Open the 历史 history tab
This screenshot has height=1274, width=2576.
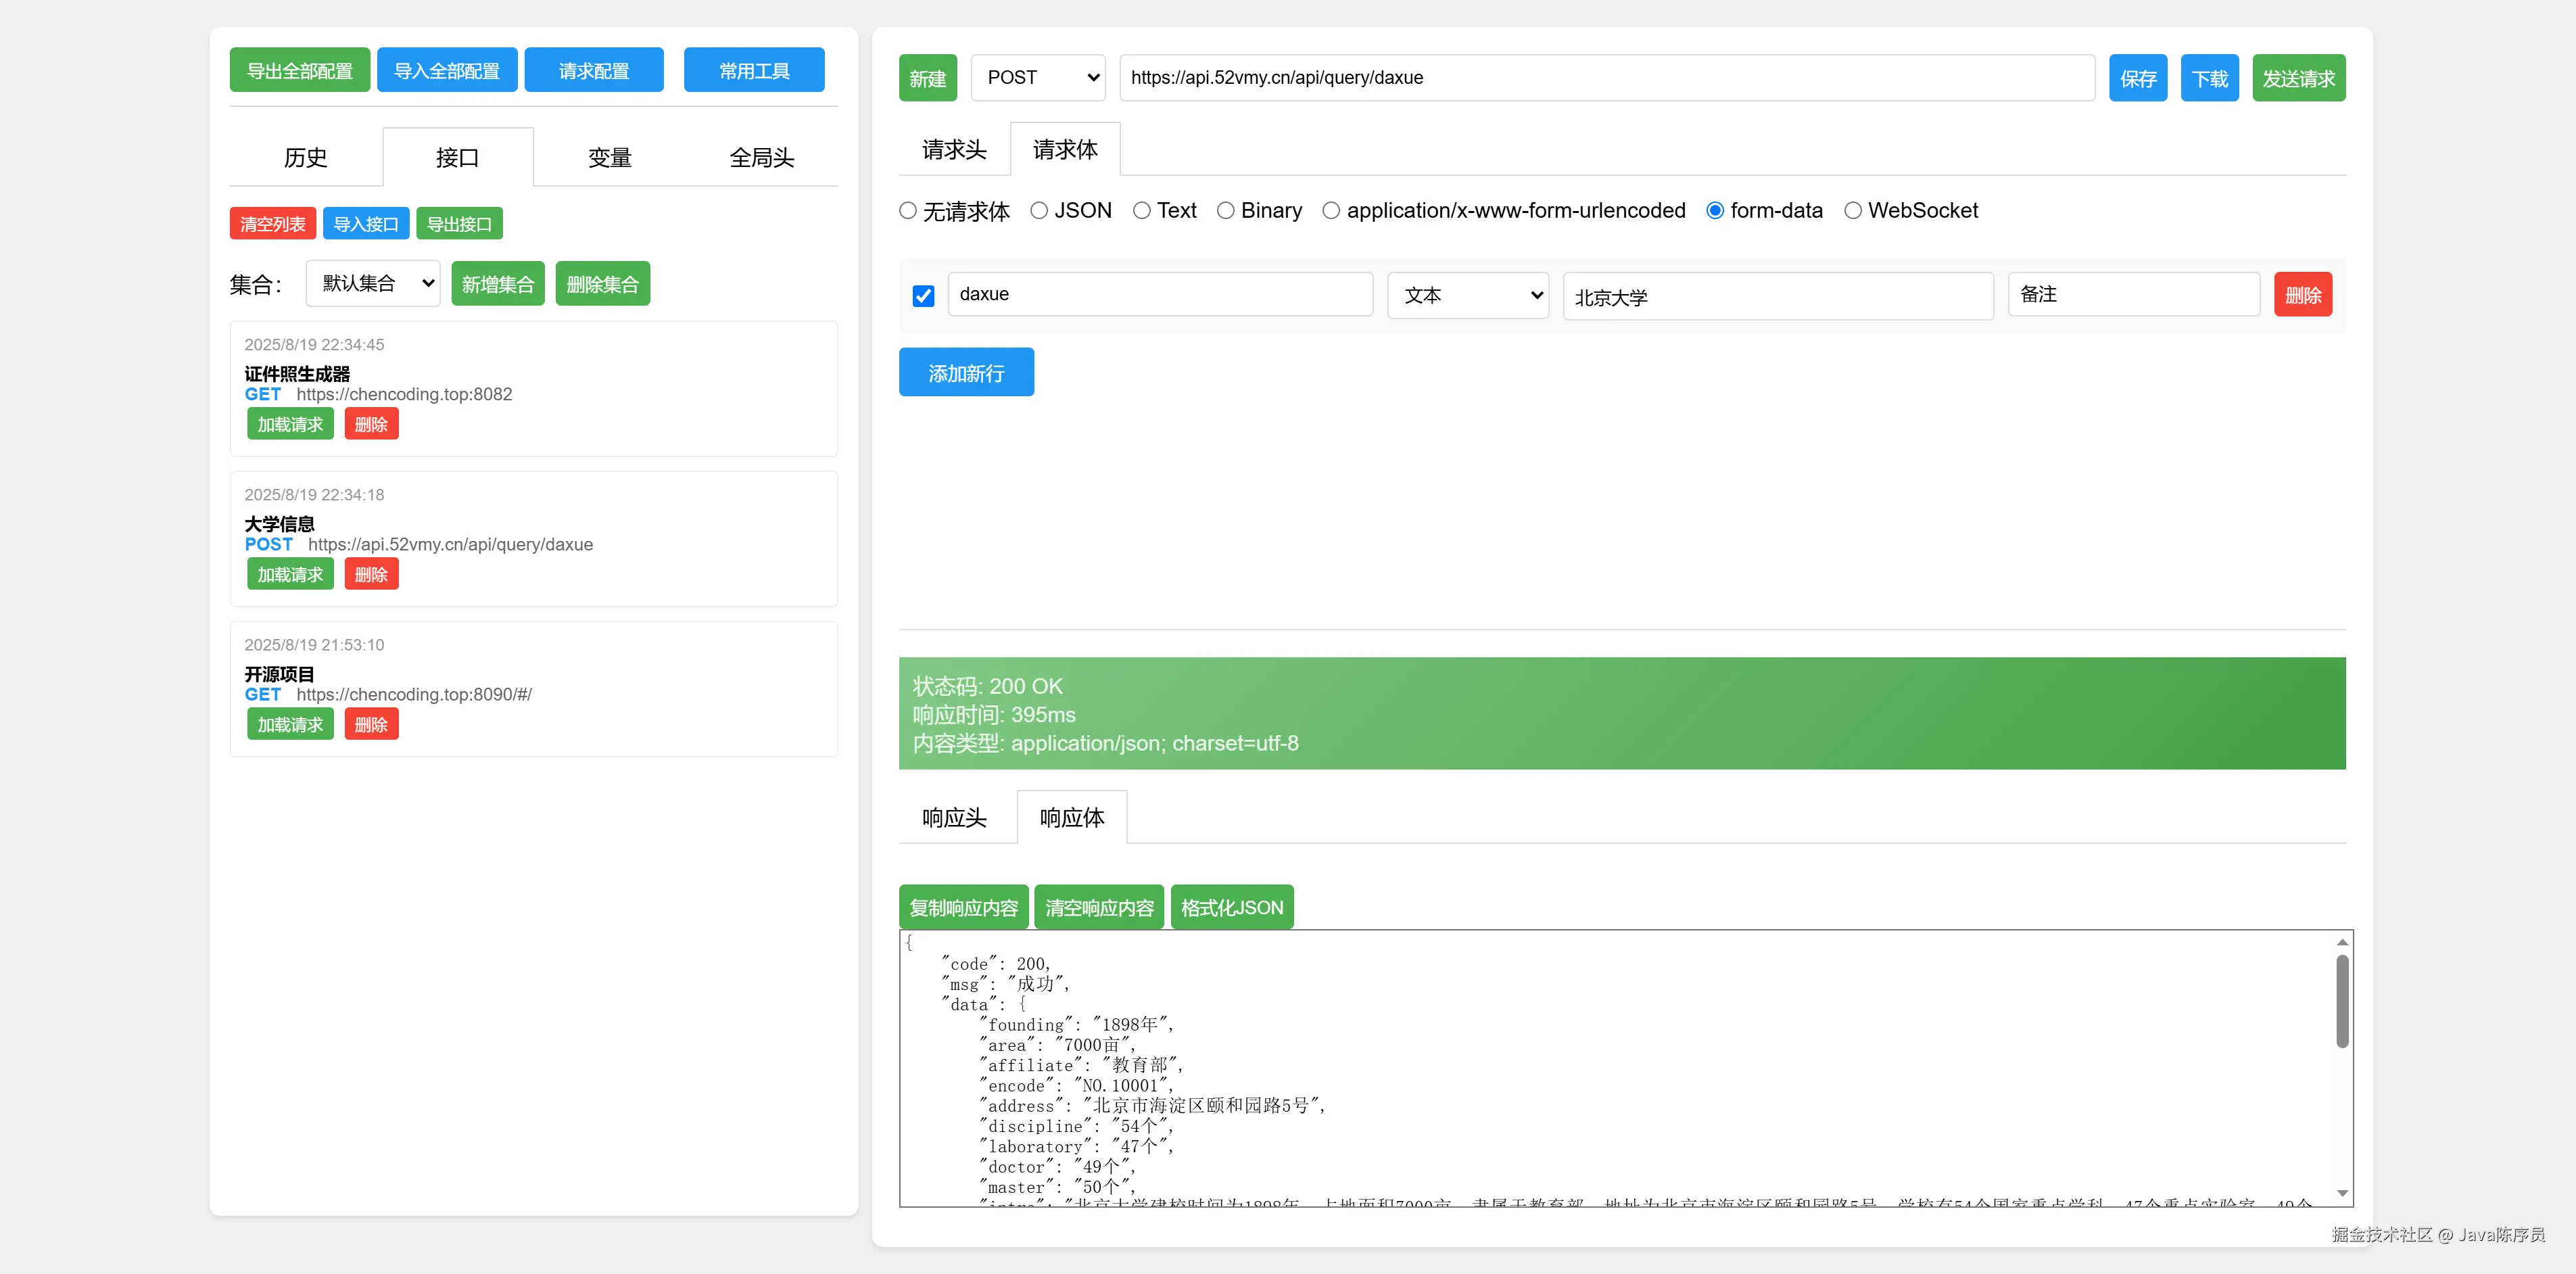[305, 157]
